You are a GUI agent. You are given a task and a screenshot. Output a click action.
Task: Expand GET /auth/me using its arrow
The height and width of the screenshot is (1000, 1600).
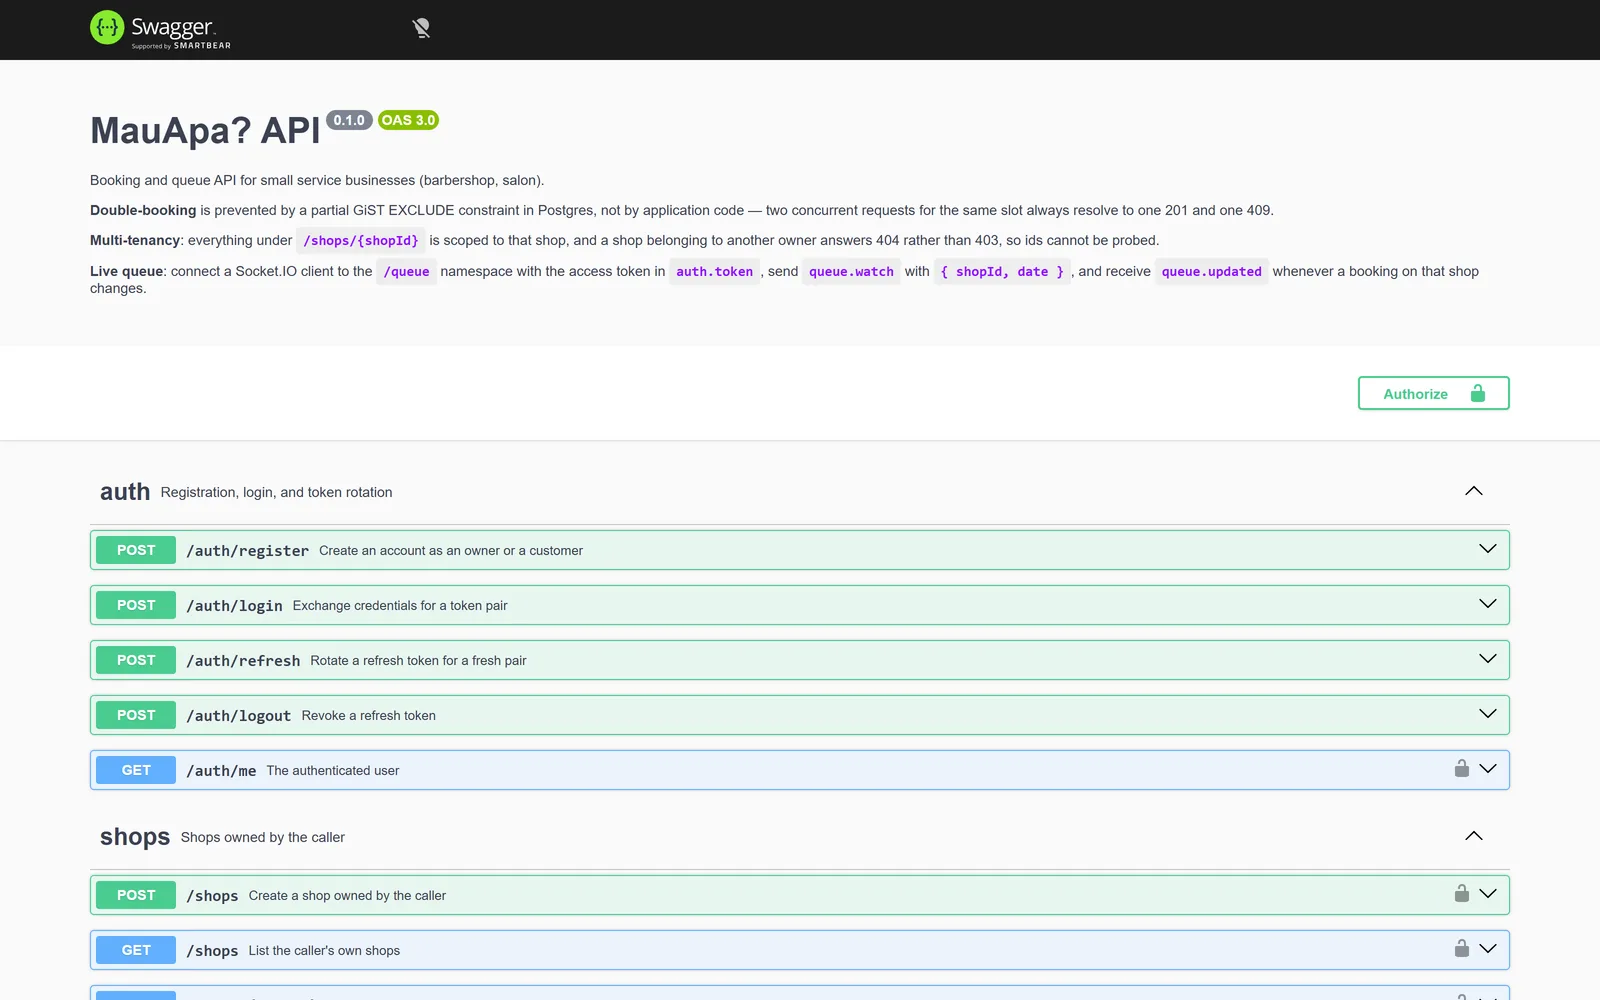pos(1488,769)
